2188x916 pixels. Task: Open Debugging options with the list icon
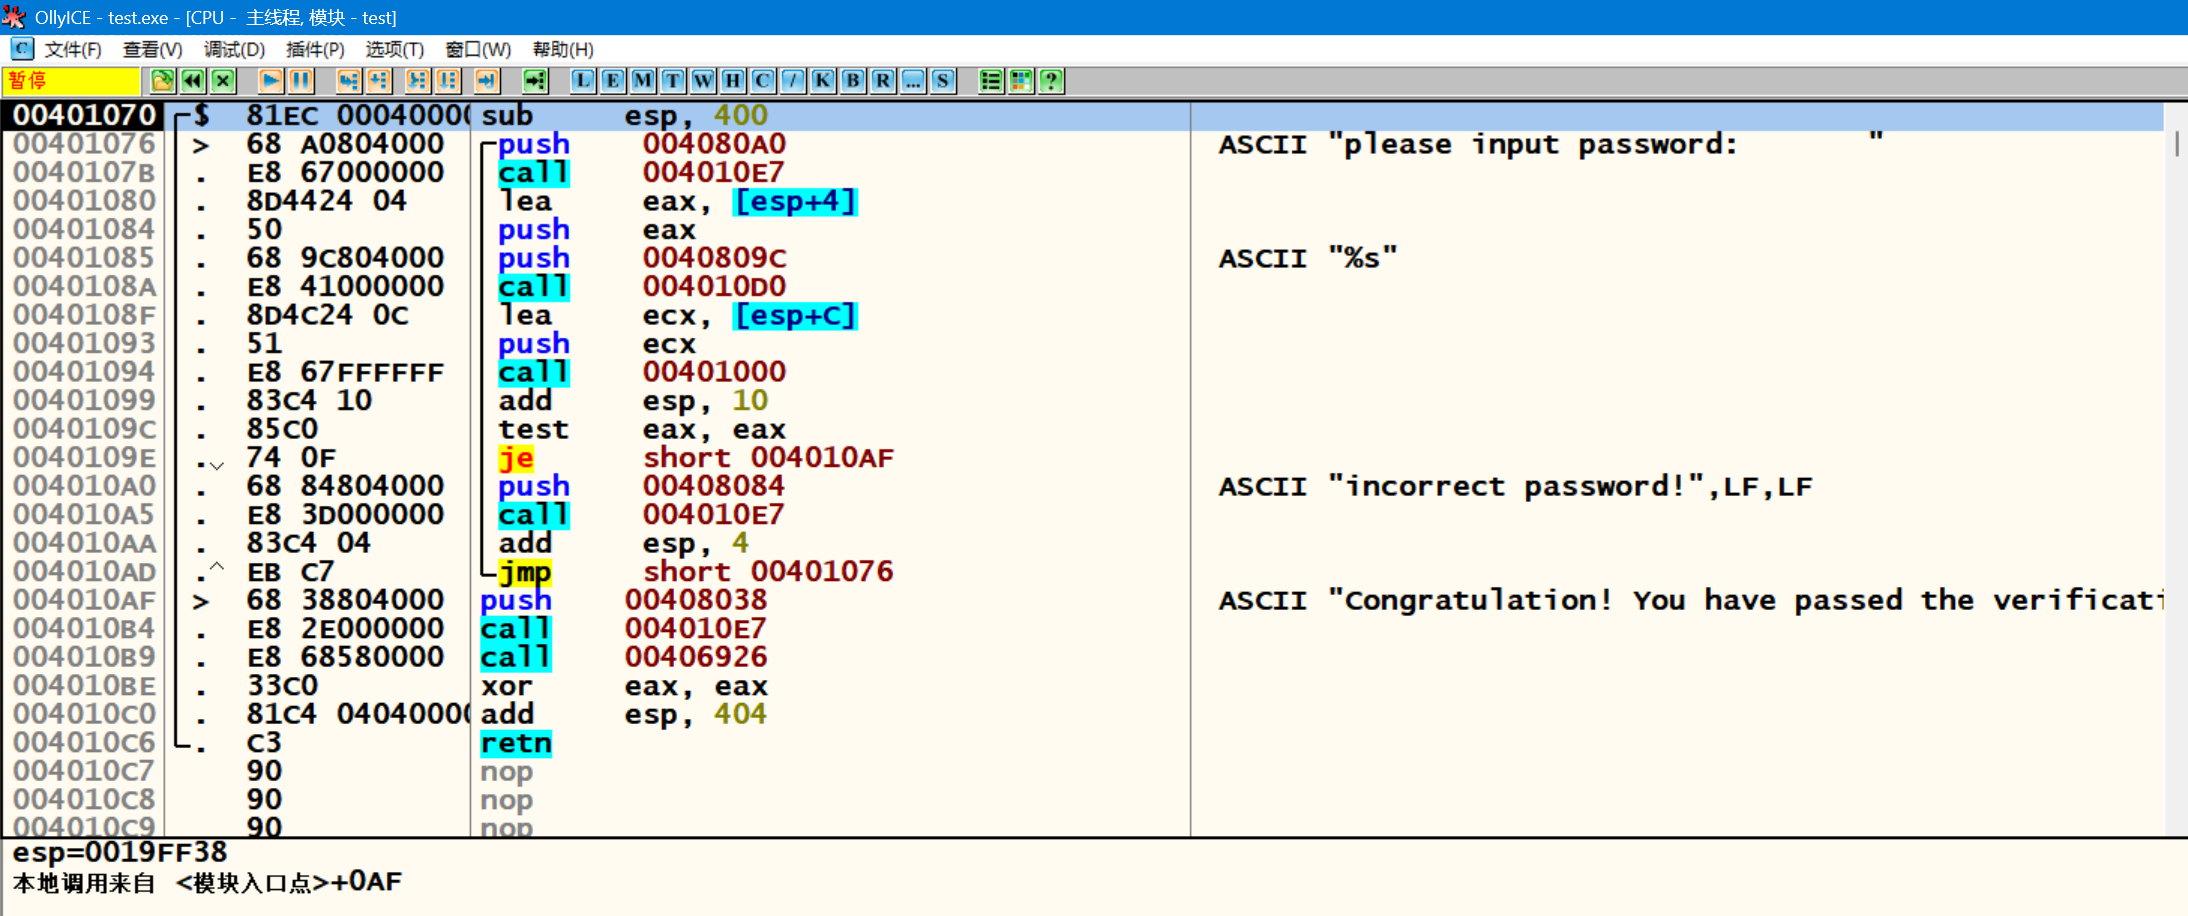[991, 81]
